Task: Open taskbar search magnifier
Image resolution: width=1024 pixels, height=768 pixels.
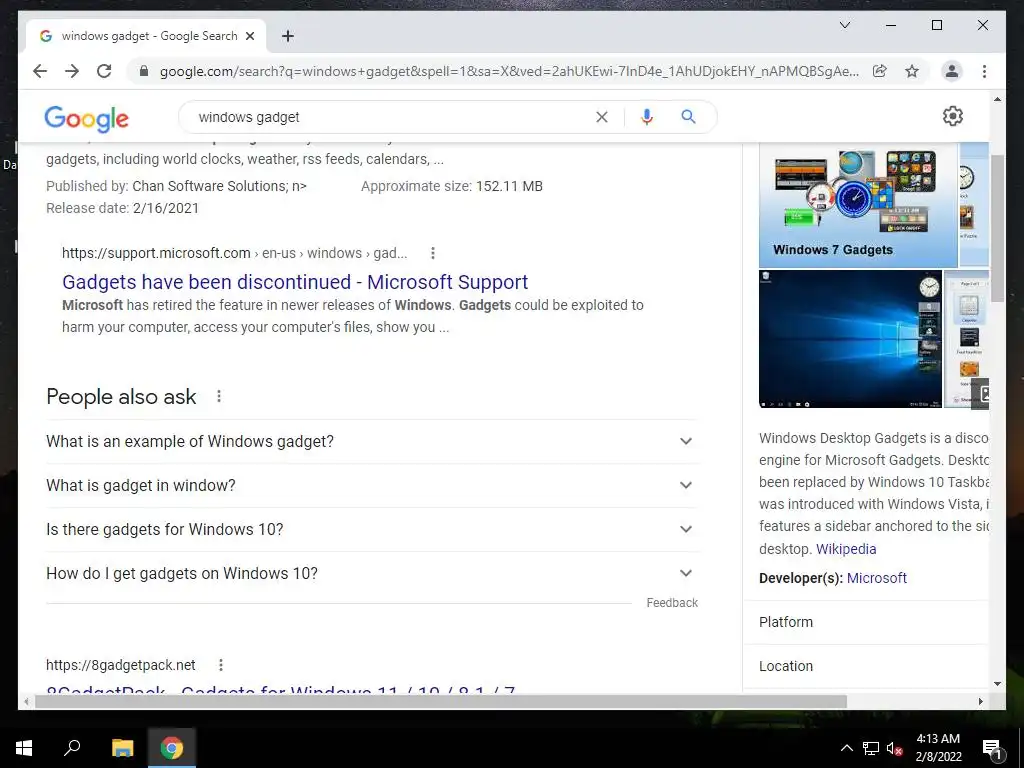Action: (x=72, y=747)
